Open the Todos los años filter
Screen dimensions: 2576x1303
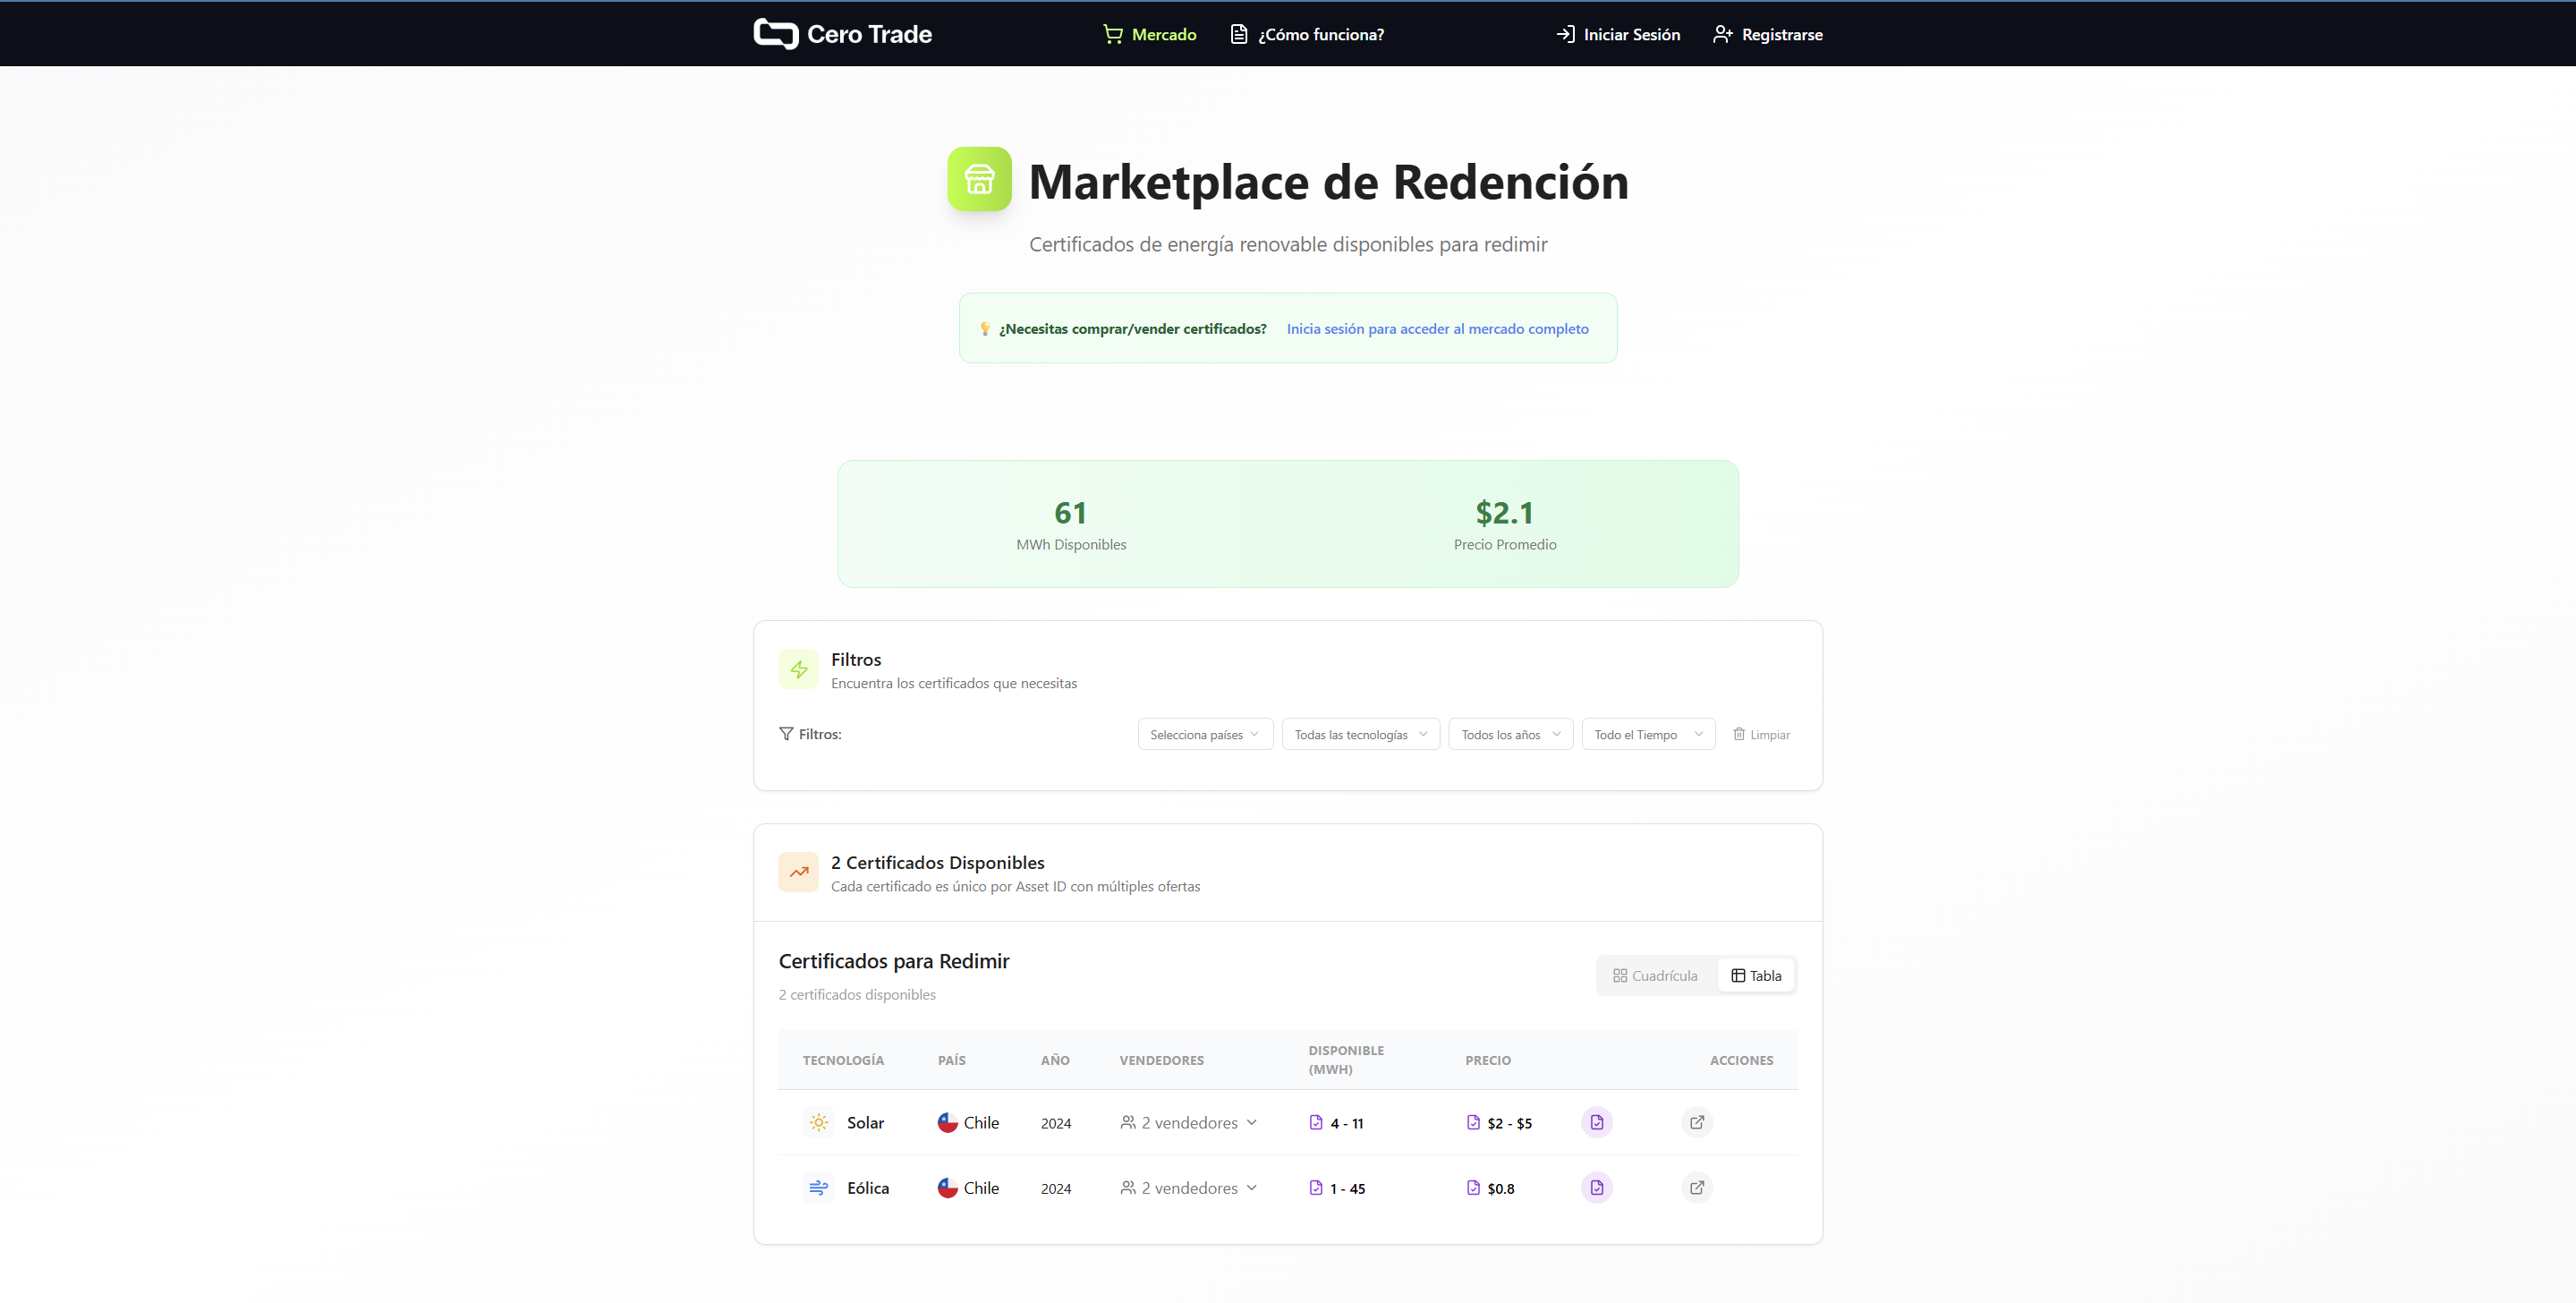click(x=1509, y=733)
